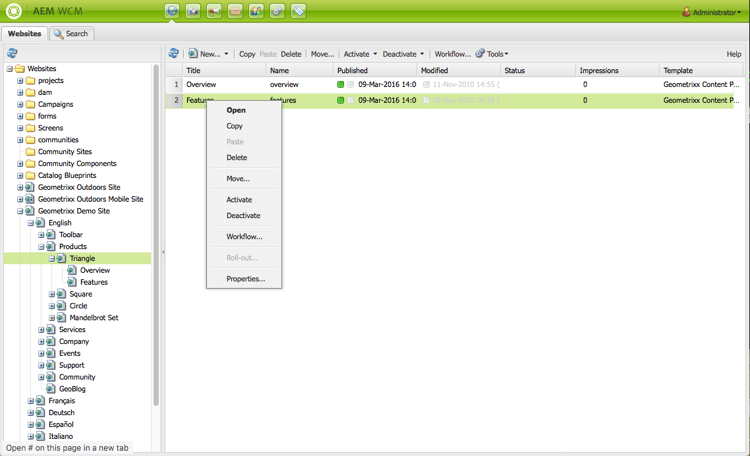Select Community Sites in the tree
Screen dimensions: 750x456
click(65, 152)
